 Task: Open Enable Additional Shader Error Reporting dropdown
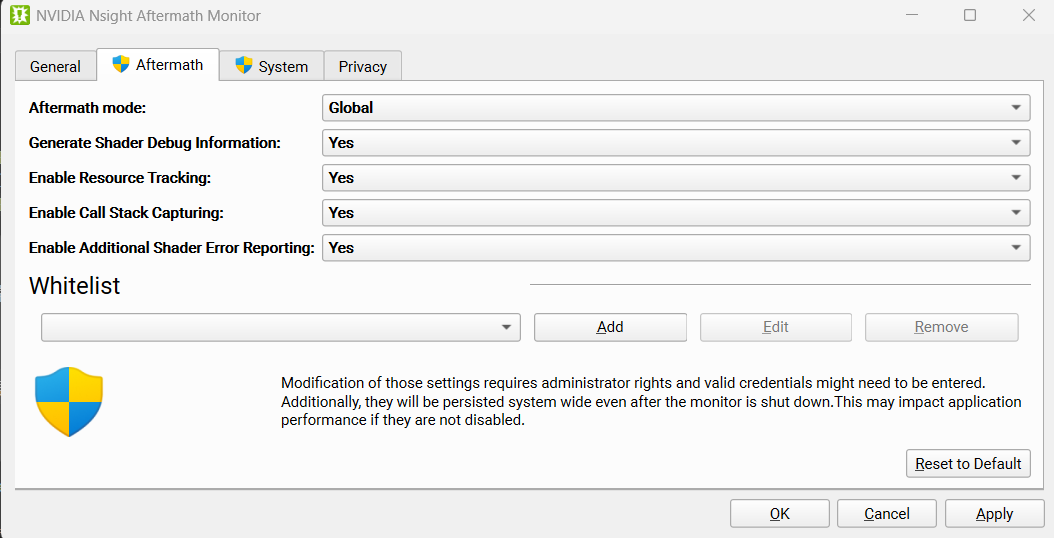click(x=676, y=247)
